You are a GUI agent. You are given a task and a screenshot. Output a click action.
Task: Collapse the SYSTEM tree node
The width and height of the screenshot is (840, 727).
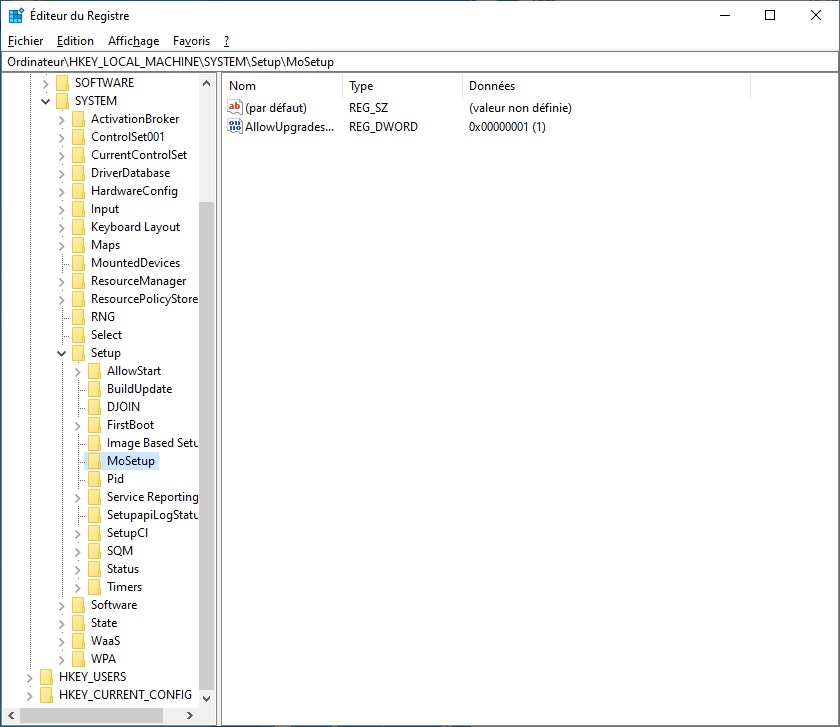[x=46, y=101]
